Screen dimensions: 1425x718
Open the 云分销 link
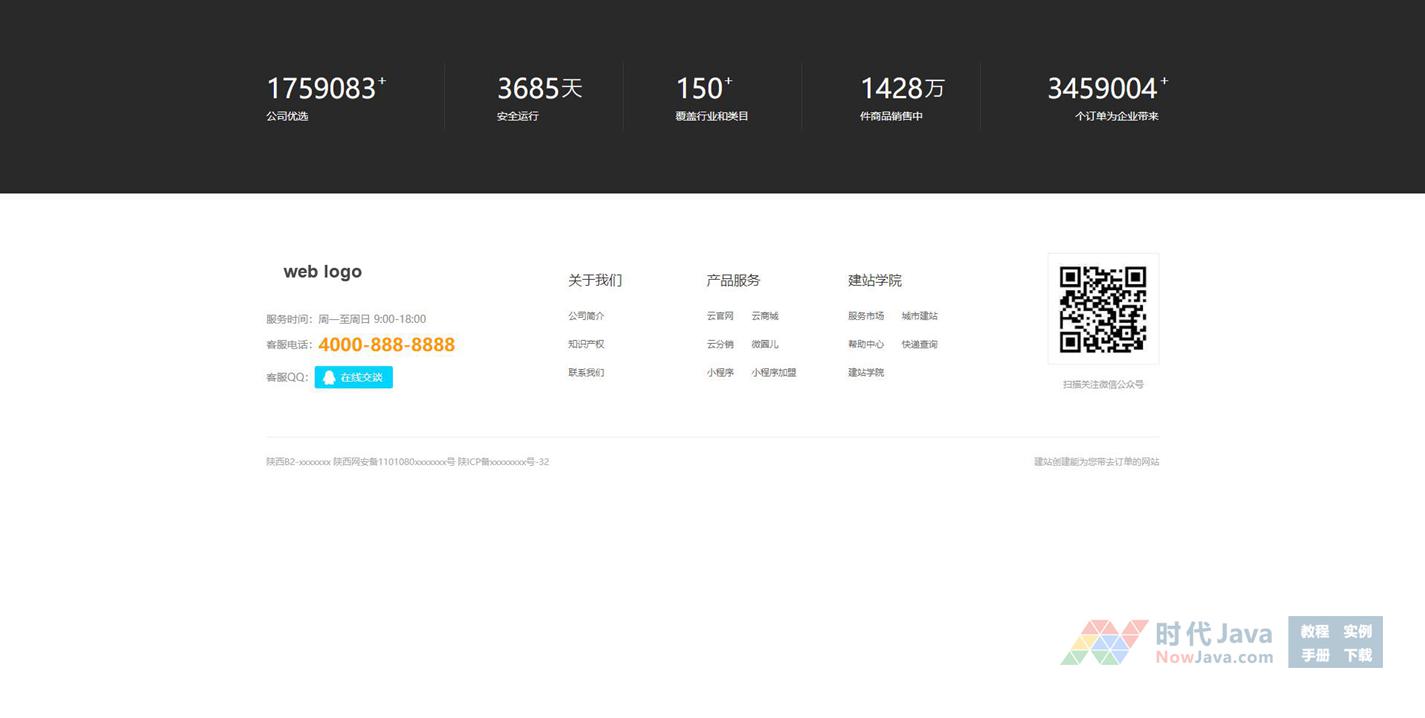pyautogui.click(x=720, y=344)
